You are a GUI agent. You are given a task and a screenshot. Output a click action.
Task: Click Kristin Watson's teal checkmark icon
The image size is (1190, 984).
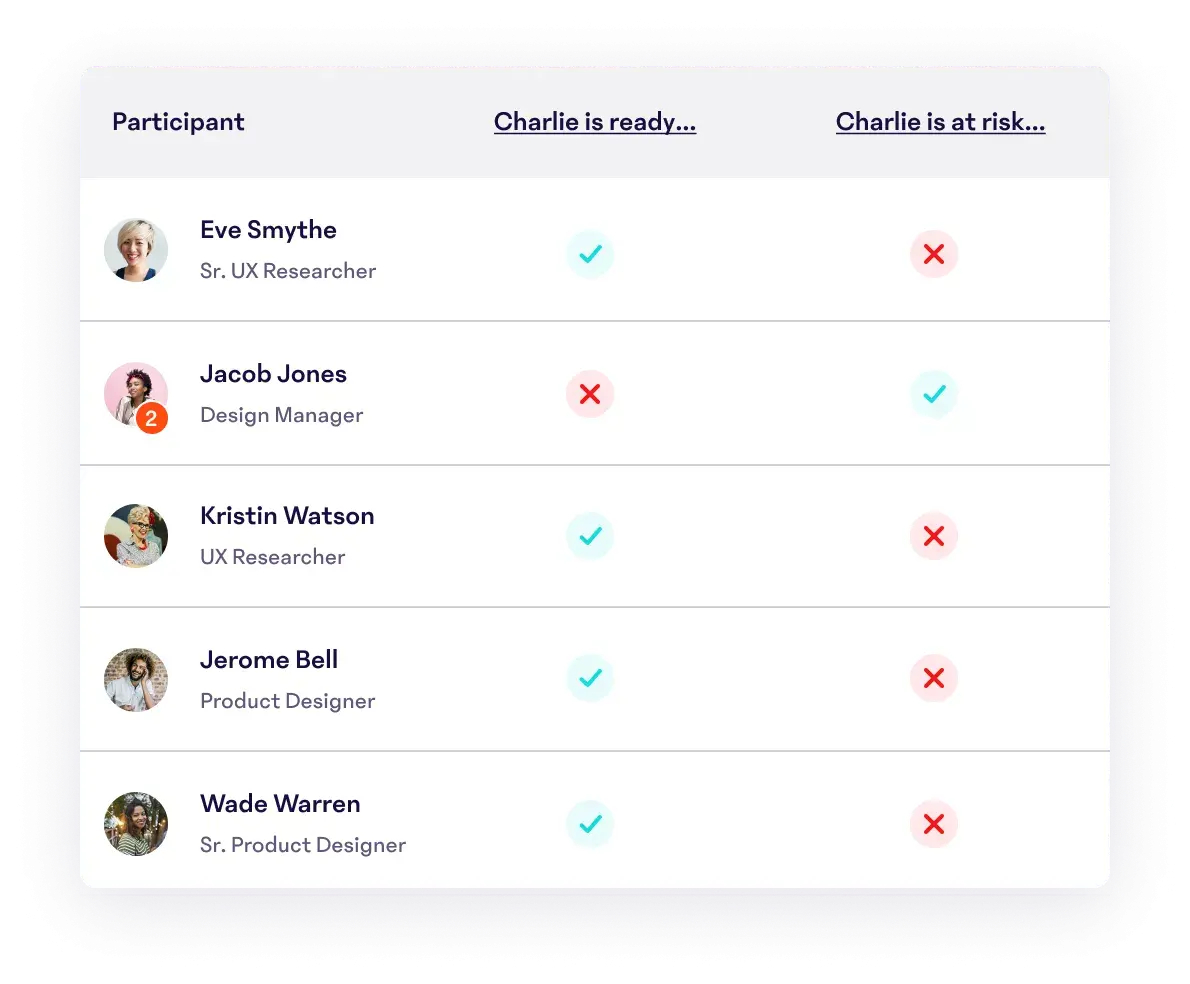tap(590, 536)
